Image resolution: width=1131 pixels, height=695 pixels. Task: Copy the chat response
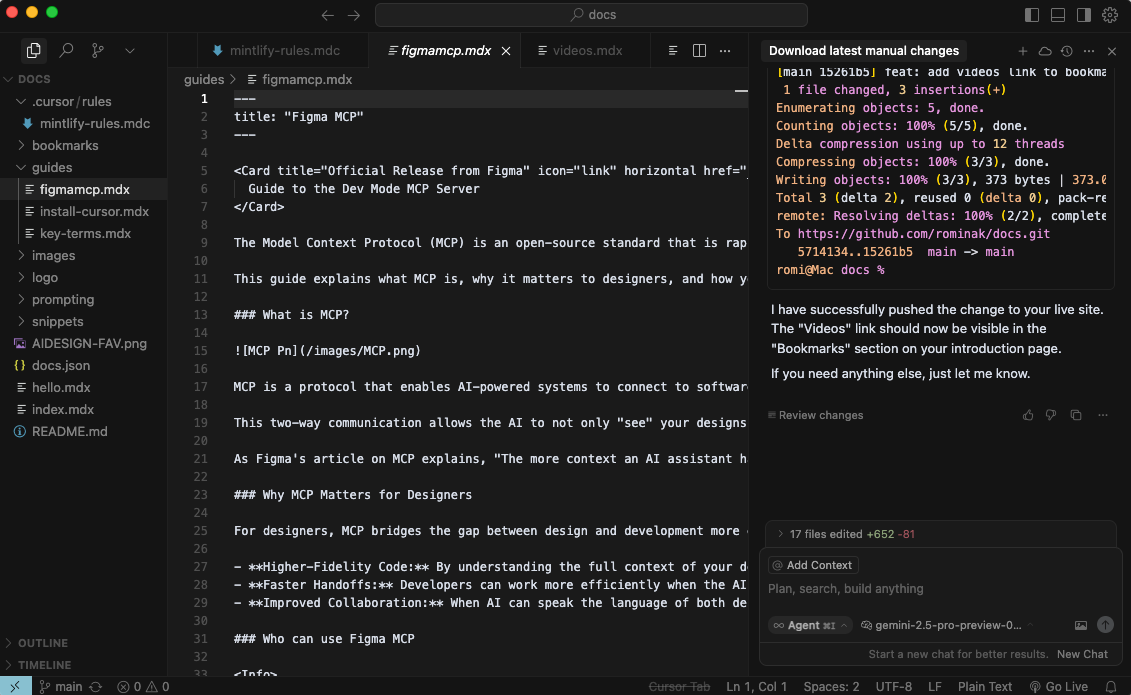[1076, 415]
